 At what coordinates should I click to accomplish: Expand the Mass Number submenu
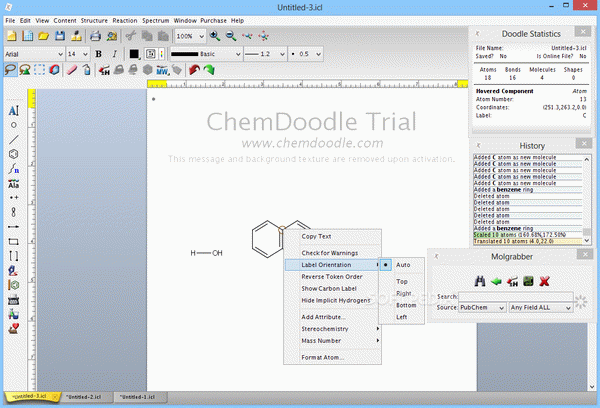click(x=333, y=341)
